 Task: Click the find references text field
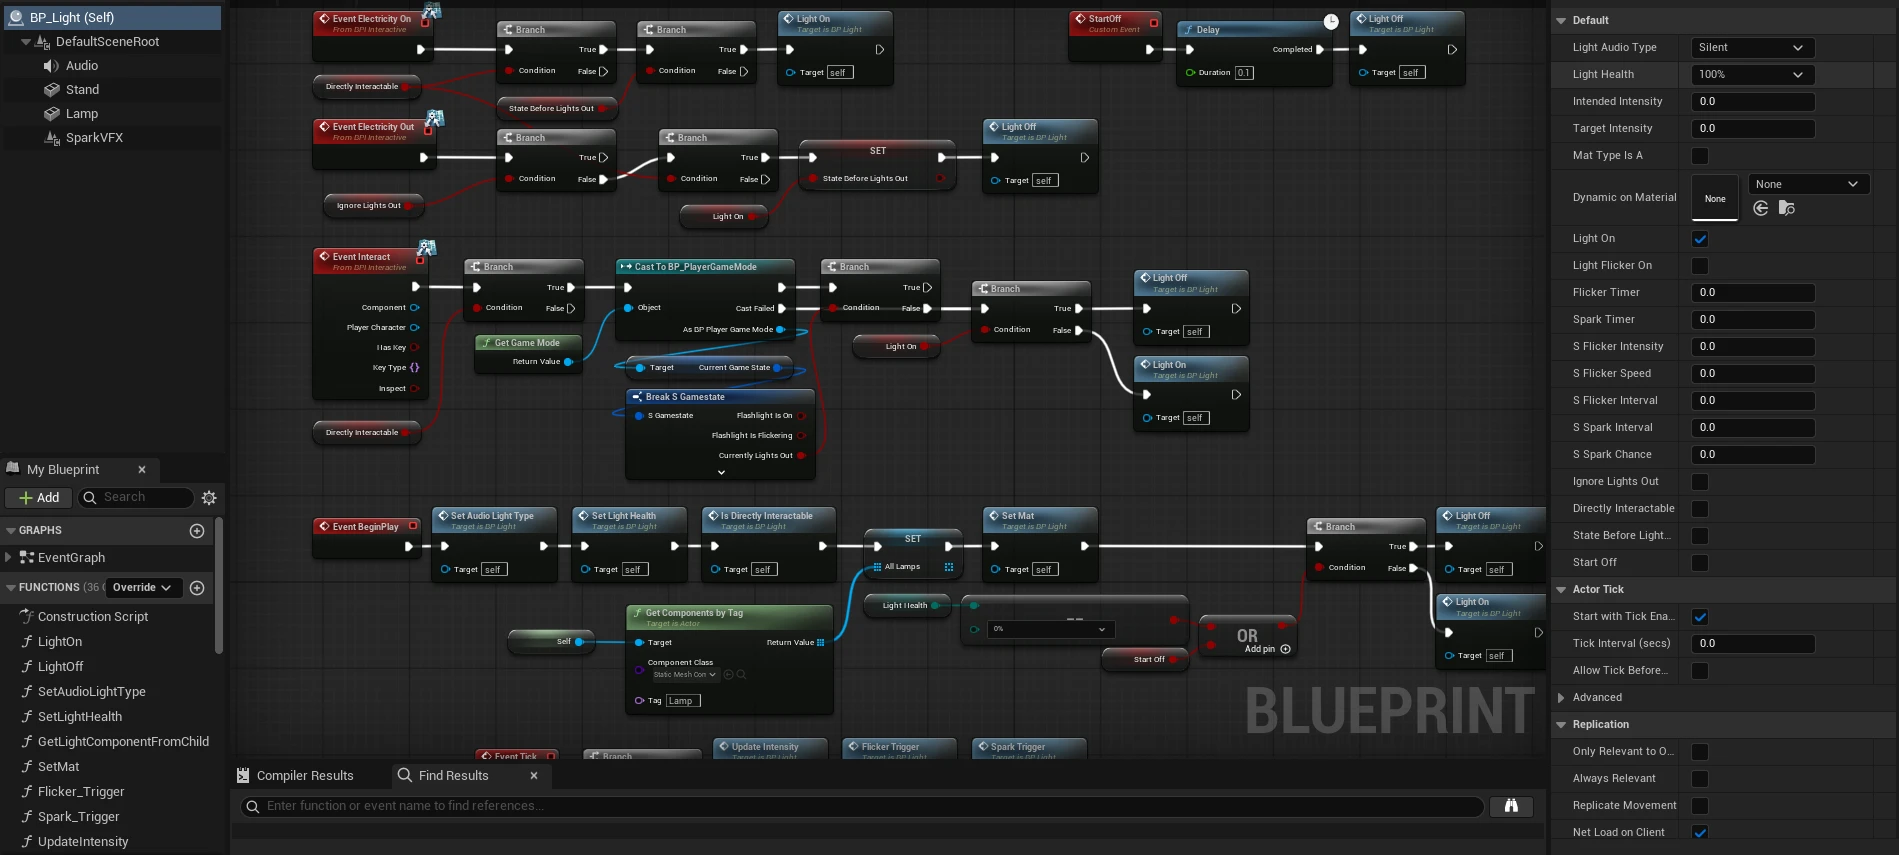862,806
